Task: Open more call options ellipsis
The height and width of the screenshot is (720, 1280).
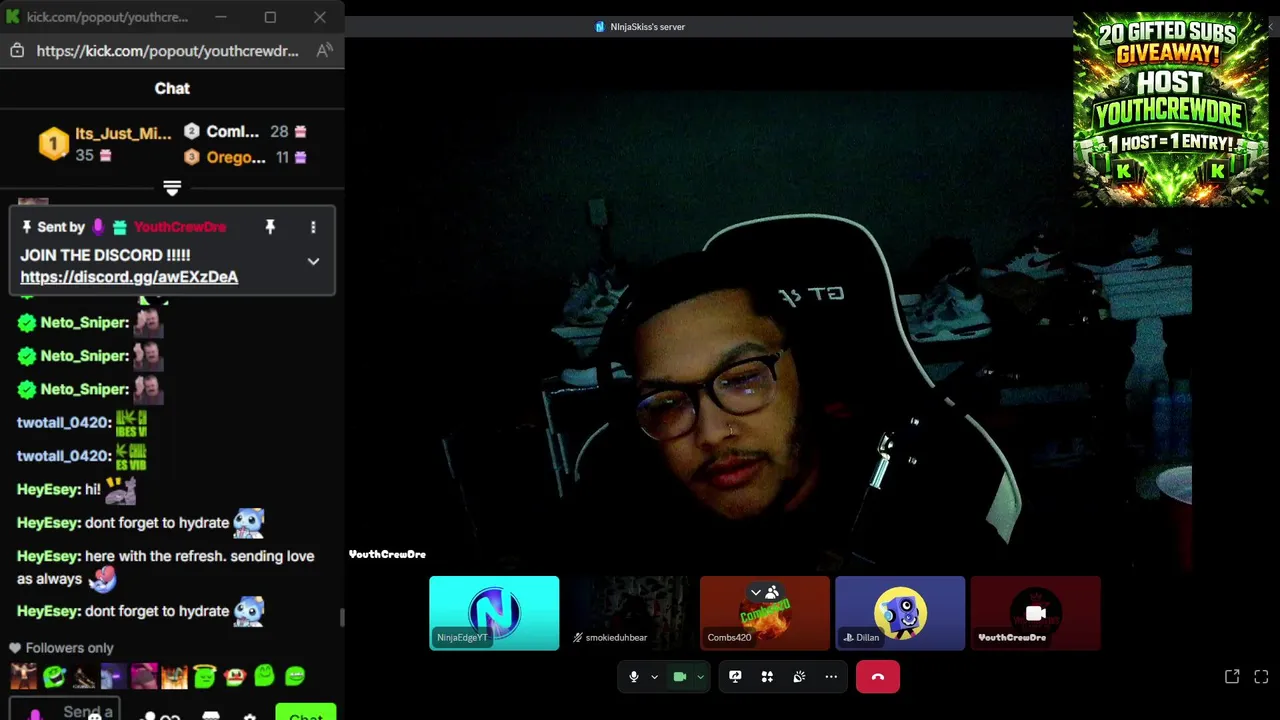Action: pos(831,677)
